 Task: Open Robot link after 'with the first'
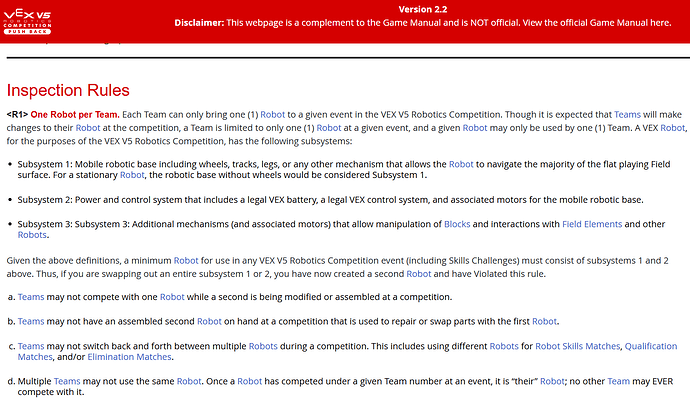tap(544, 322)
